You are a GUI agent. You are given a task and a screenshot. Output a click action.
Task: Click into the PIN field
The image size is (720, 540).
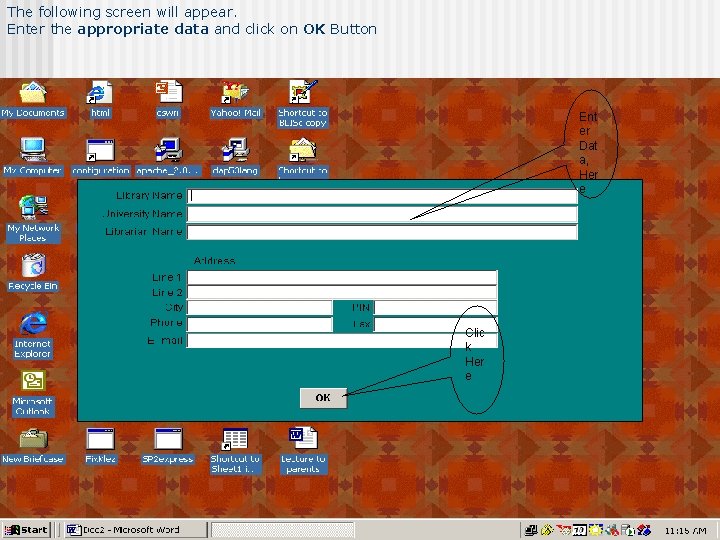[x=435, y=308]
